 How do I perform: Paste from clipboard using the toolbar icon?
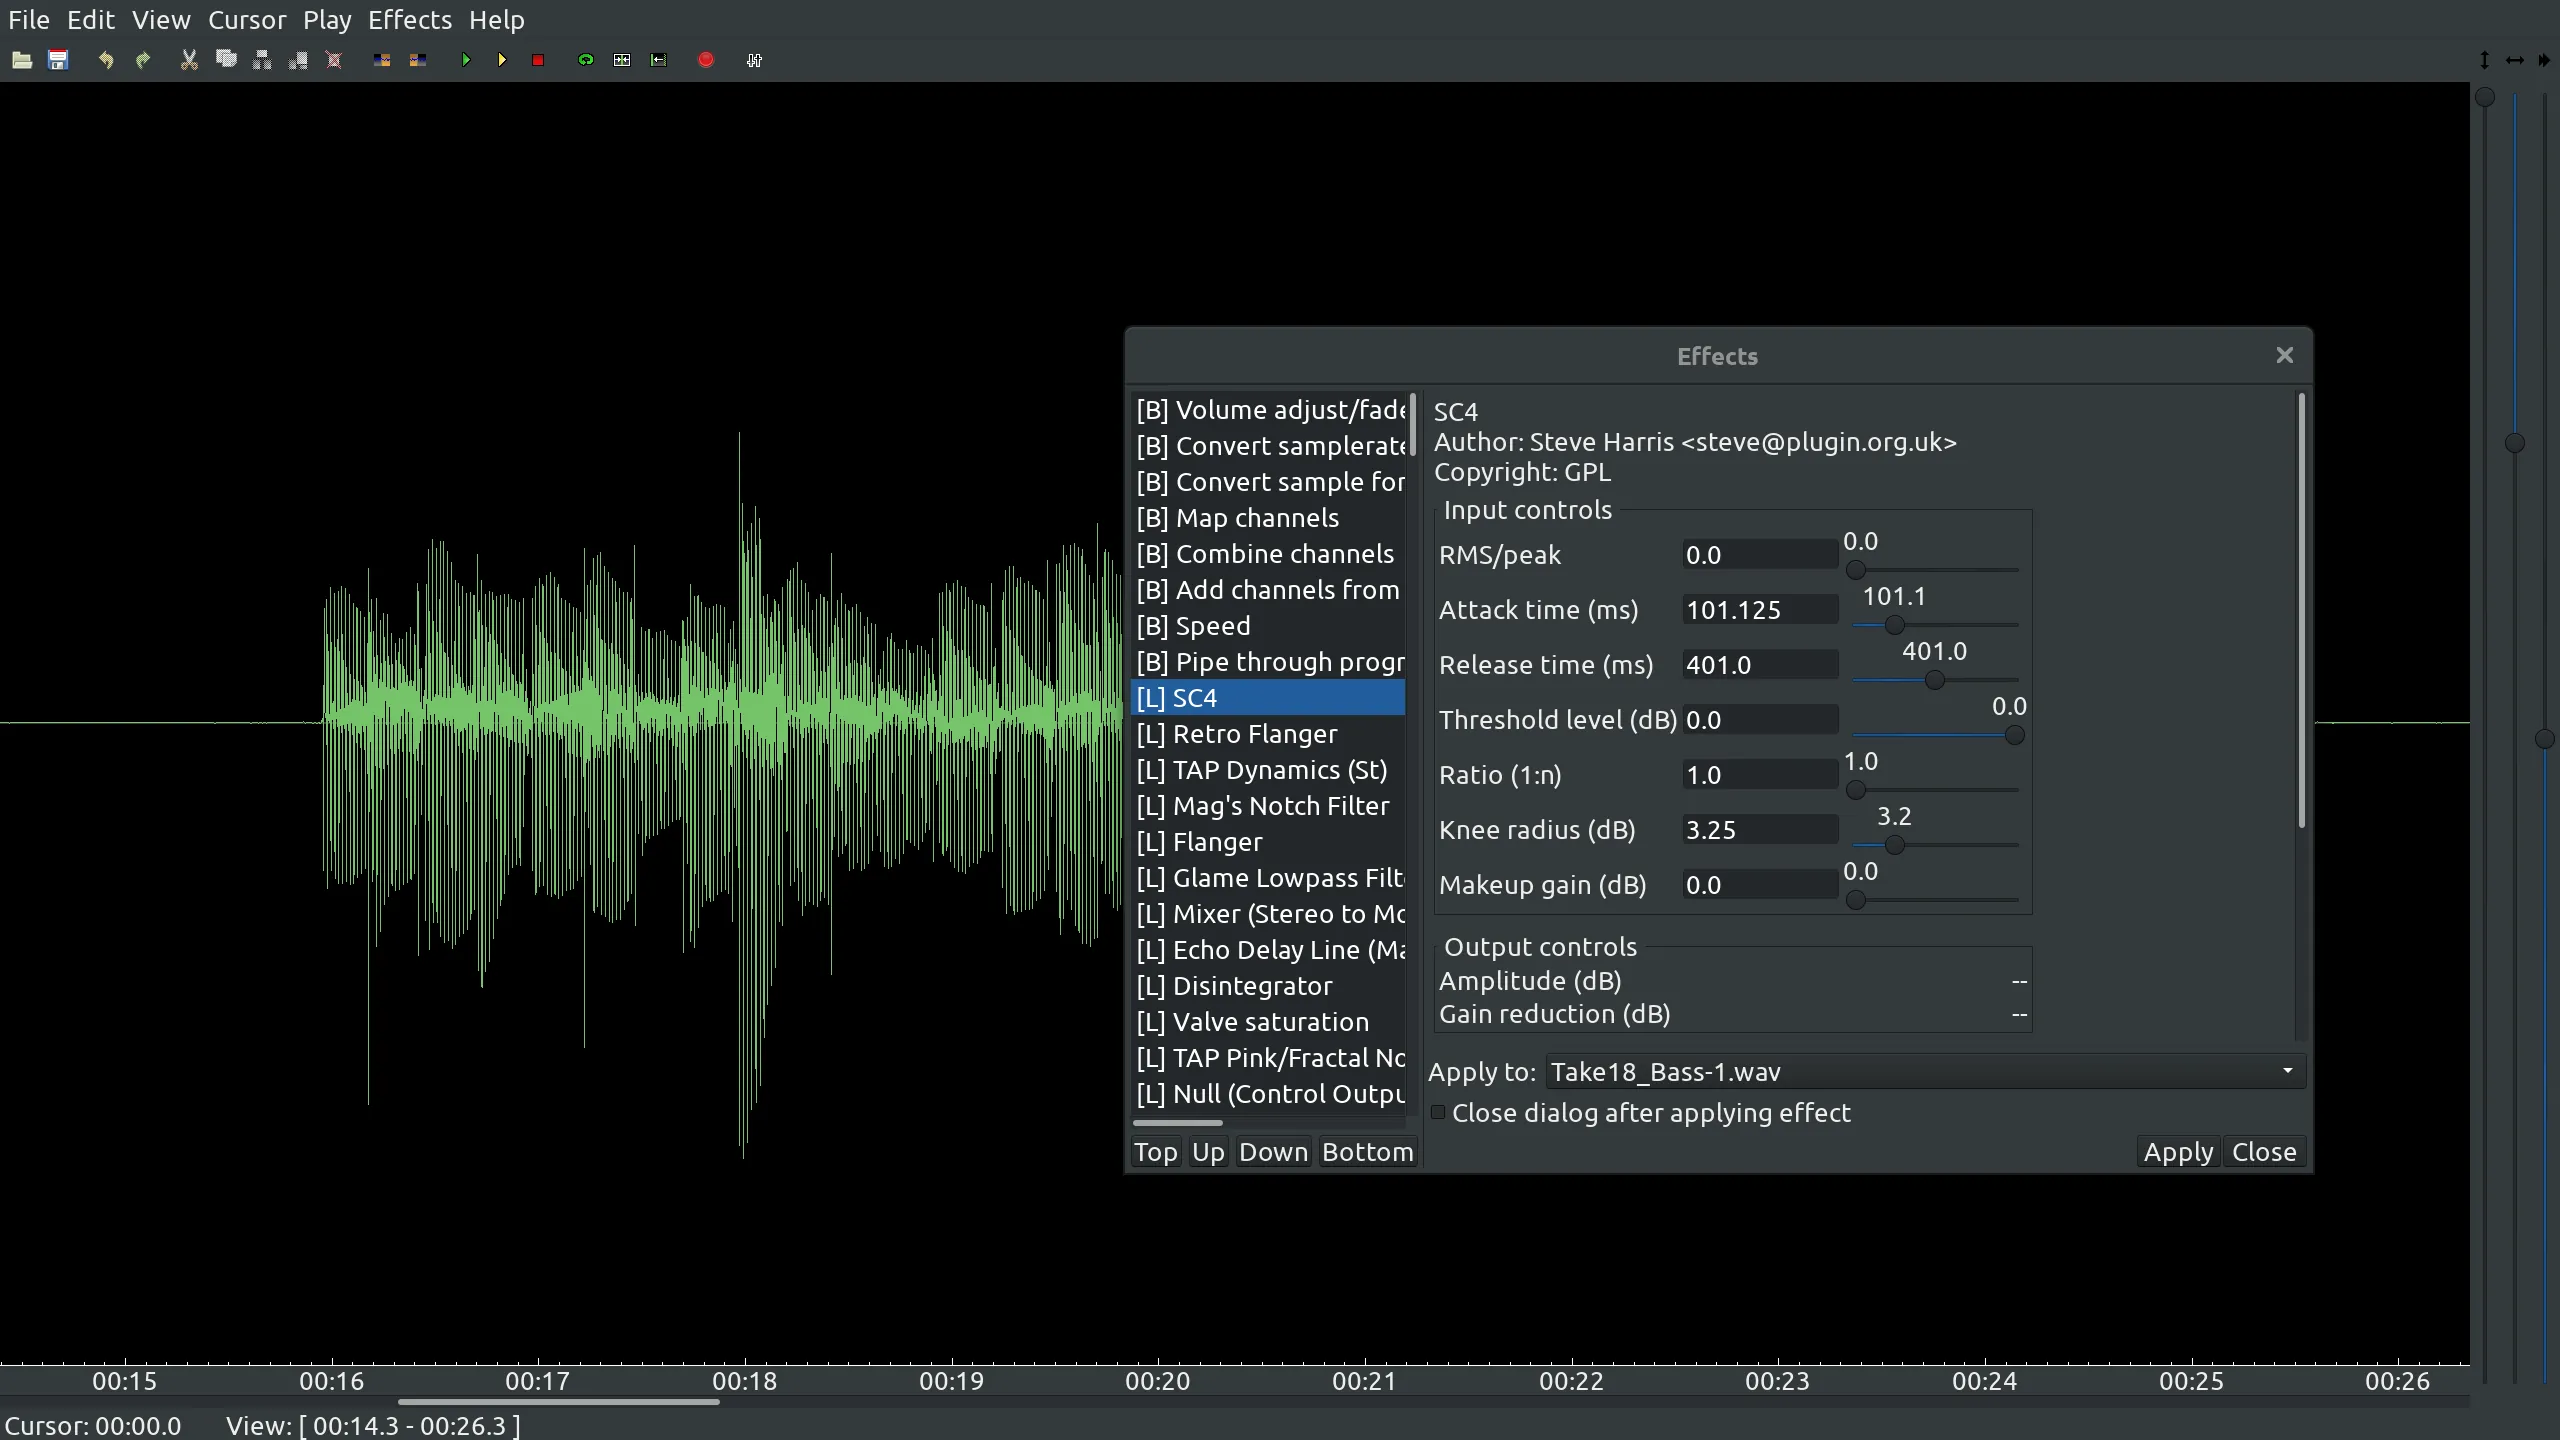tap(262, 60)
